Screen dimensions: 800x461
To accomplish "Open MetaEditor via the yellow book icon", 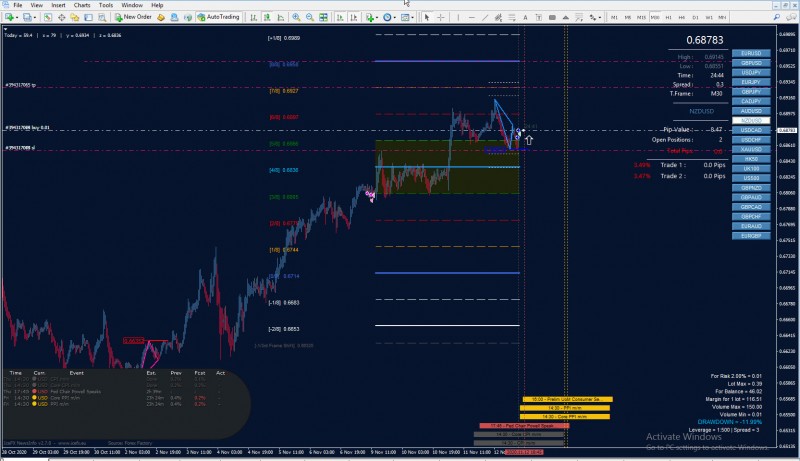I will (x=161, y=17).
